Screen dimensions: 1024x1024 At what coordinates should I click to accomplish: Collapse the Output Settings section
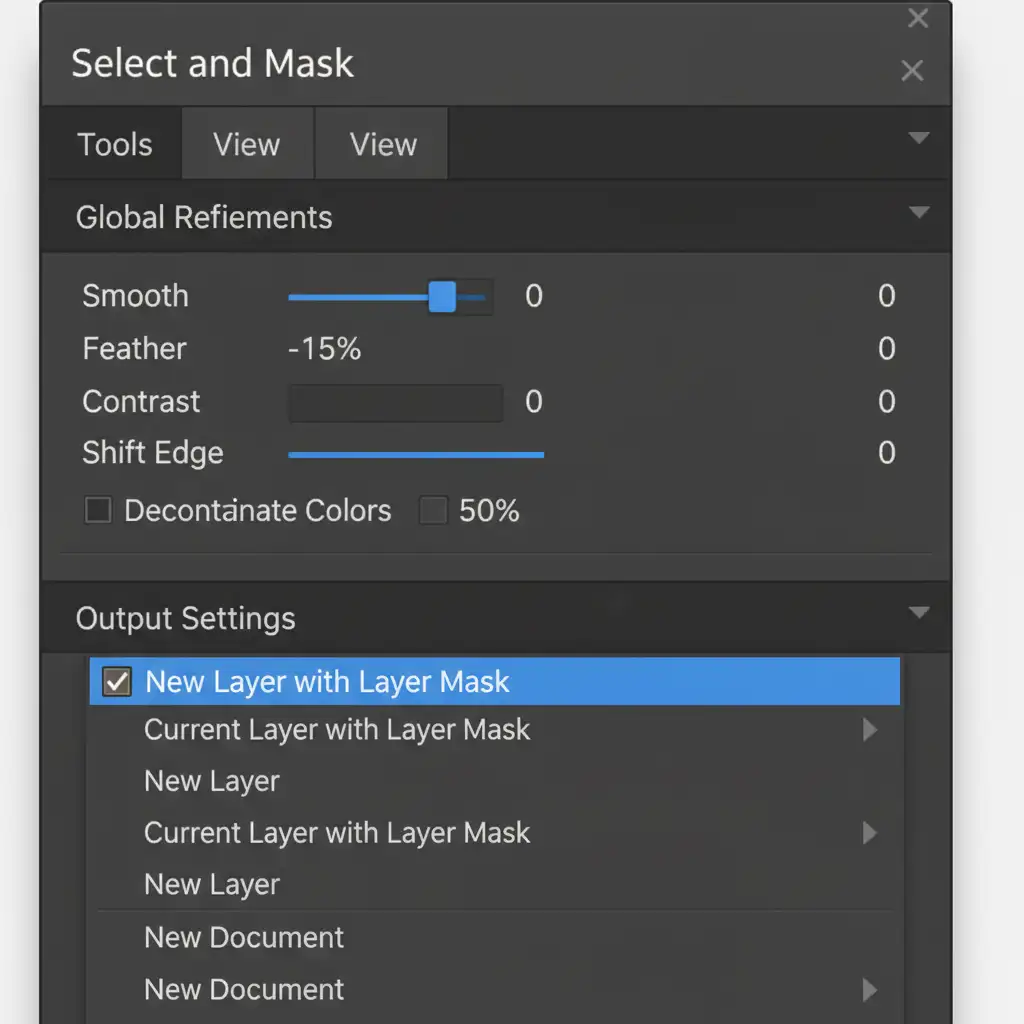click(918, 612)
